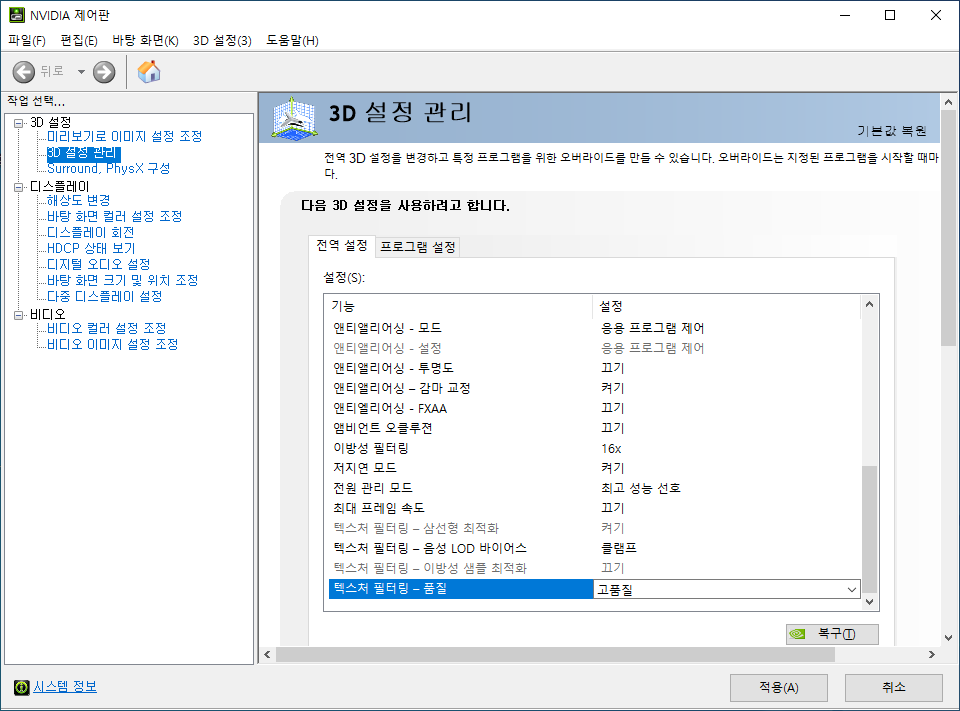The width and height of the screenshot is (960, 711).
Task: Select the 앤티앨리어싱 - 모드 row
Action: tap(594, 328)
